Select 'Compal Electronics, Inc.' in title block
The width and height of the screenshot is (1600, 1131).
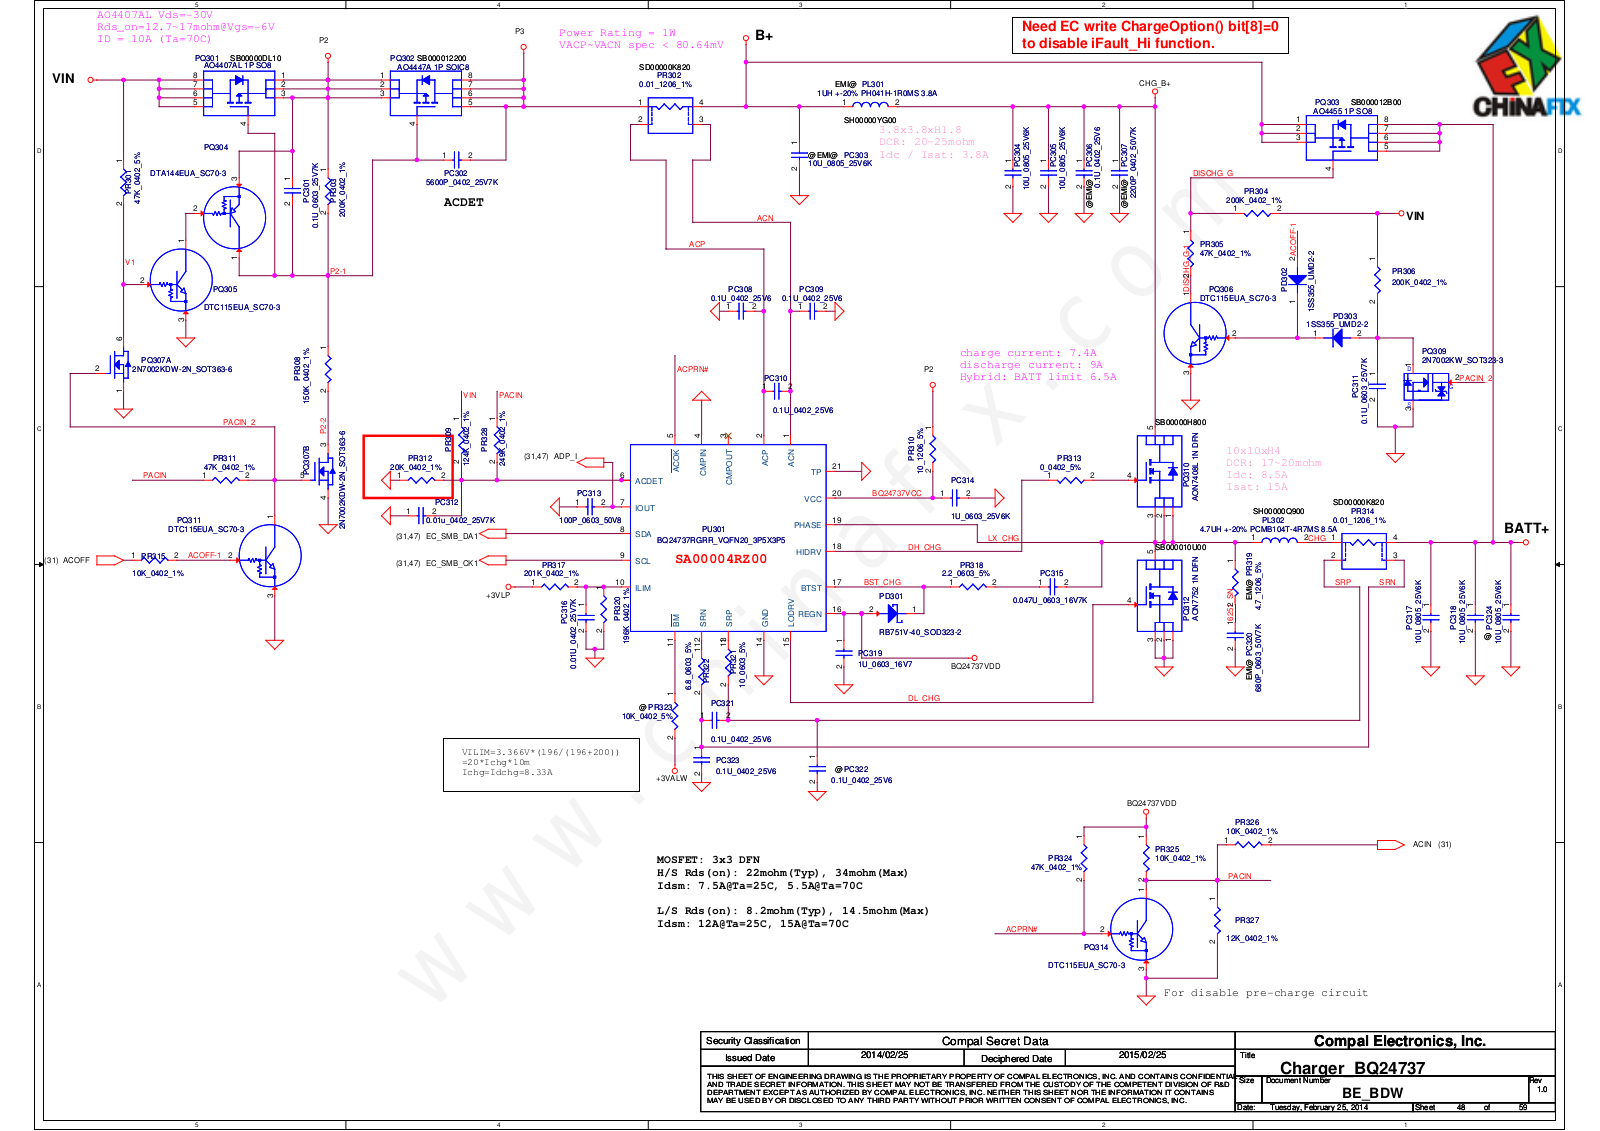[x=1399, y=1041]
